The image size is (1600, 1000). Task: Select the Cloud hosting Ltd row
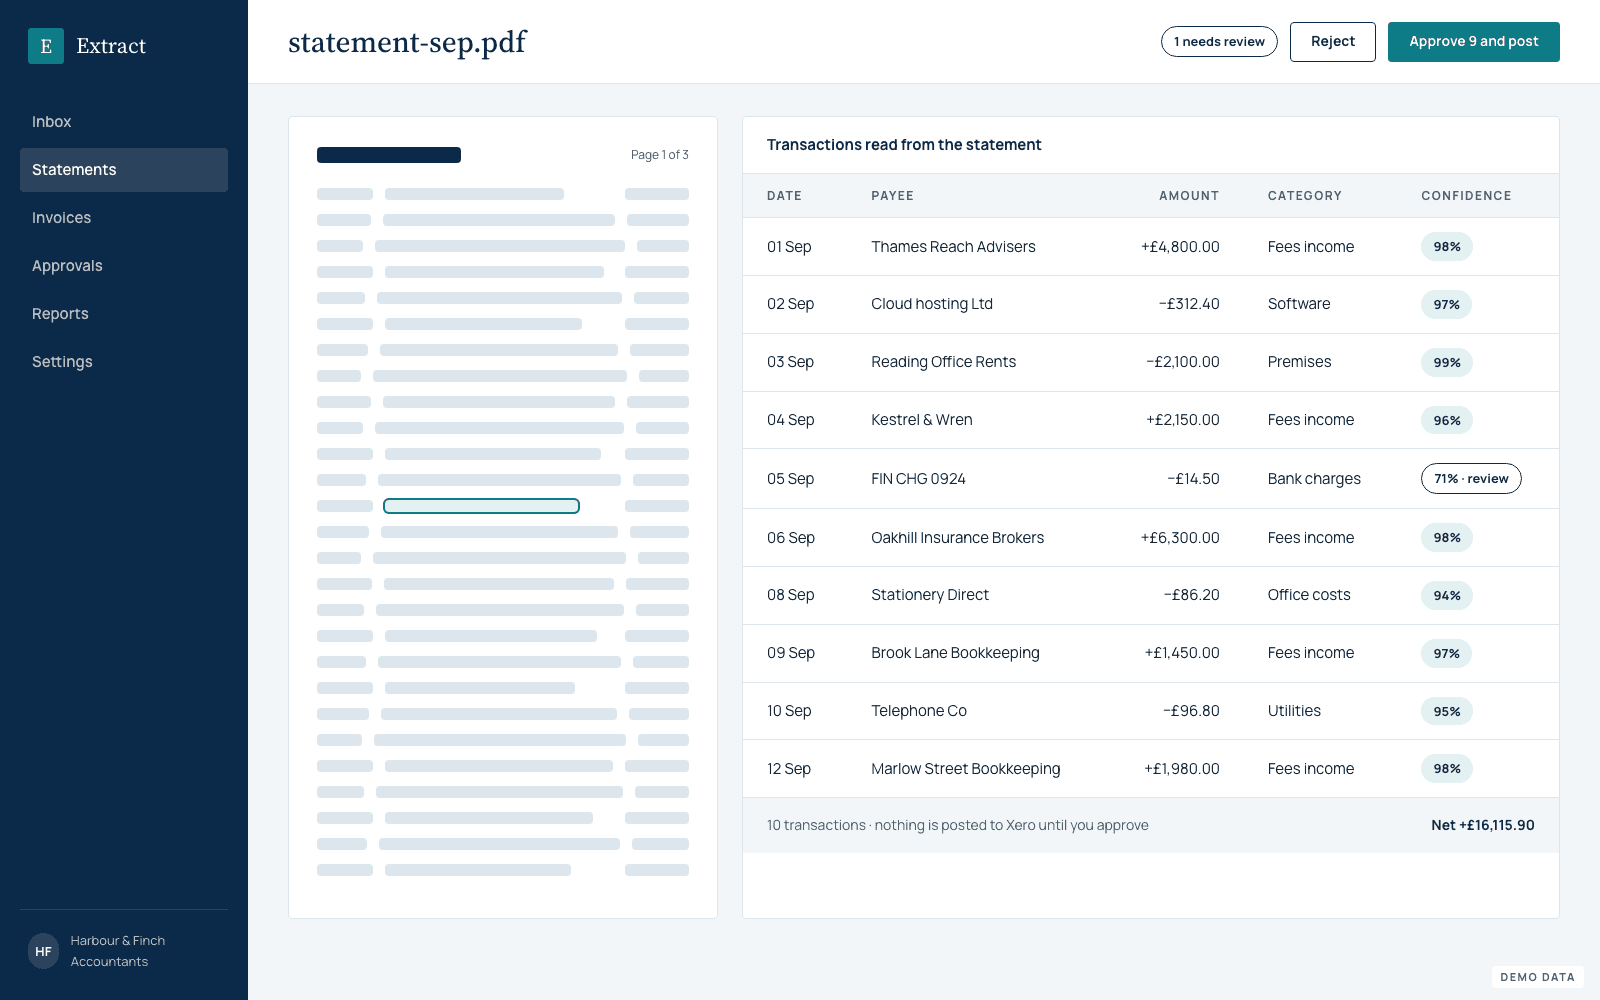[x=1151, y=304]
